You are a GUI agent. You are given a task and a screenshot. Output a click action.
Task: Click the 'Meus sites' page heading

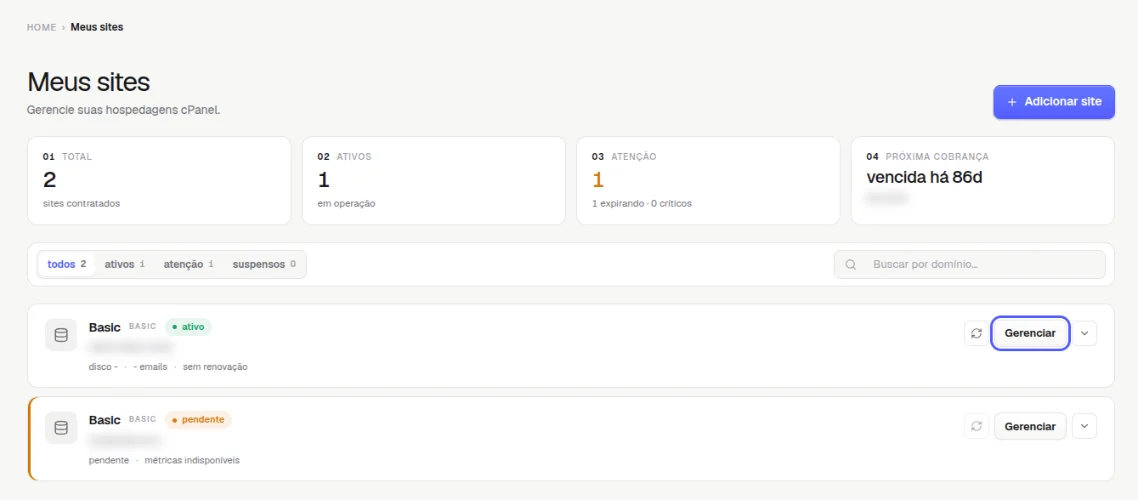(88, 82)
